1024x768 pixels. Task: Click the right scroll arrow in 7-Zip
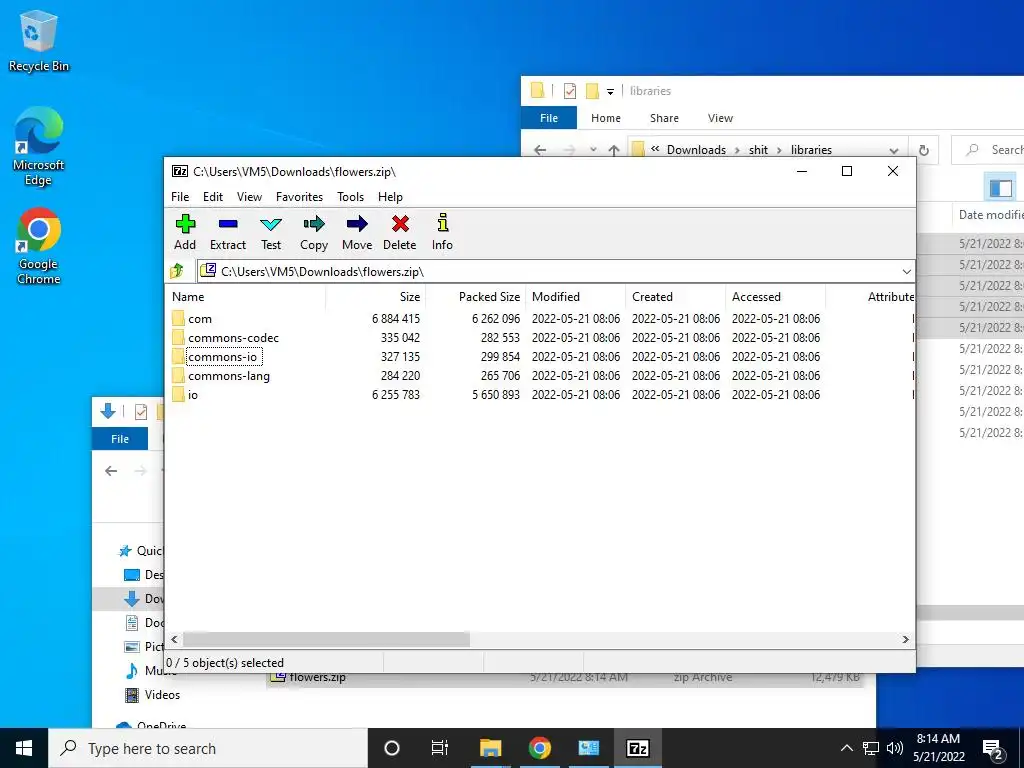[906, 639]
